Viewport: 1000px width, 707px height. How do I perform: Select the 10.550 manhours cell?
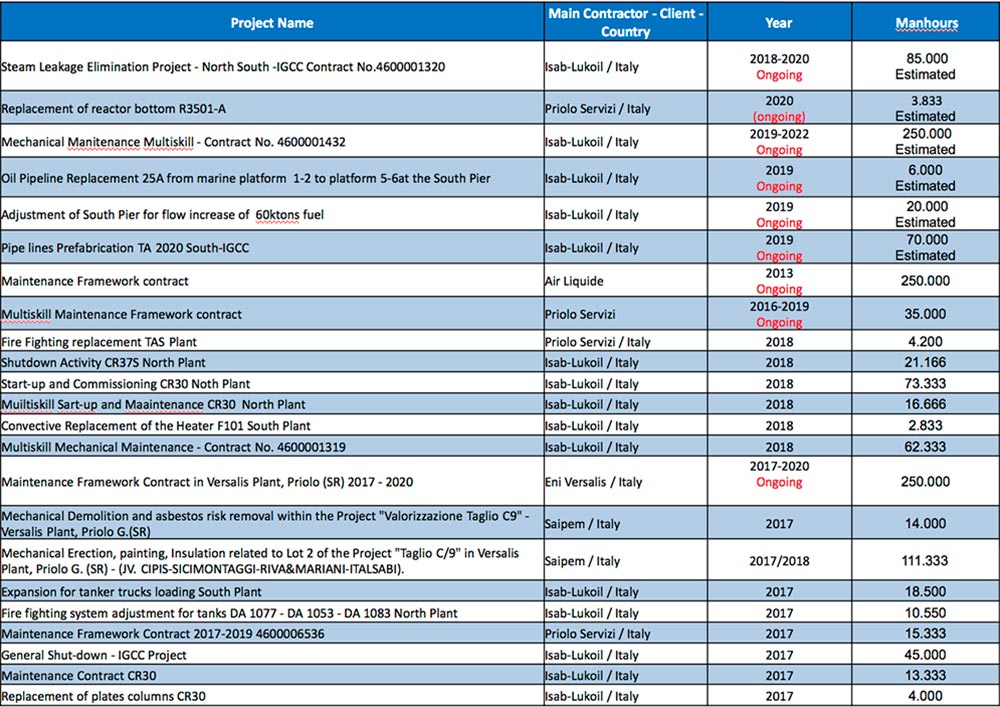[x=926, y=612]
